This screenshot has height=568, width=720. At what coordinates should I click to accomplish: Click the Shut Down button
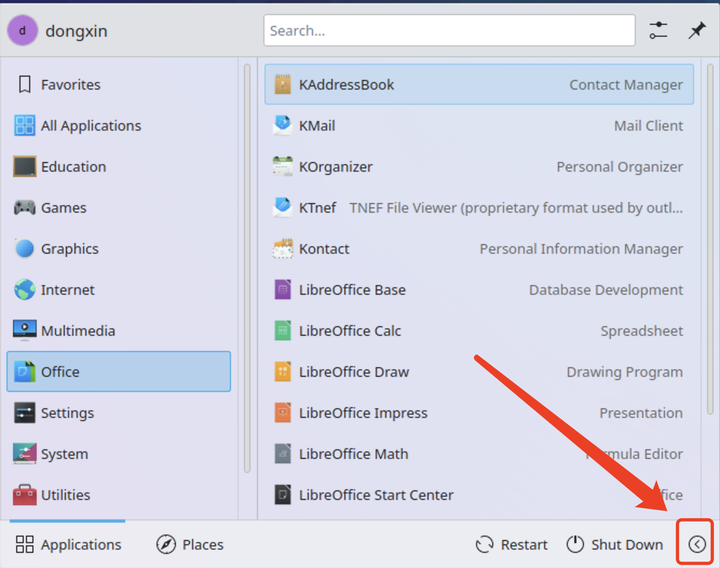pyautogui.click(x=614, y=545)
